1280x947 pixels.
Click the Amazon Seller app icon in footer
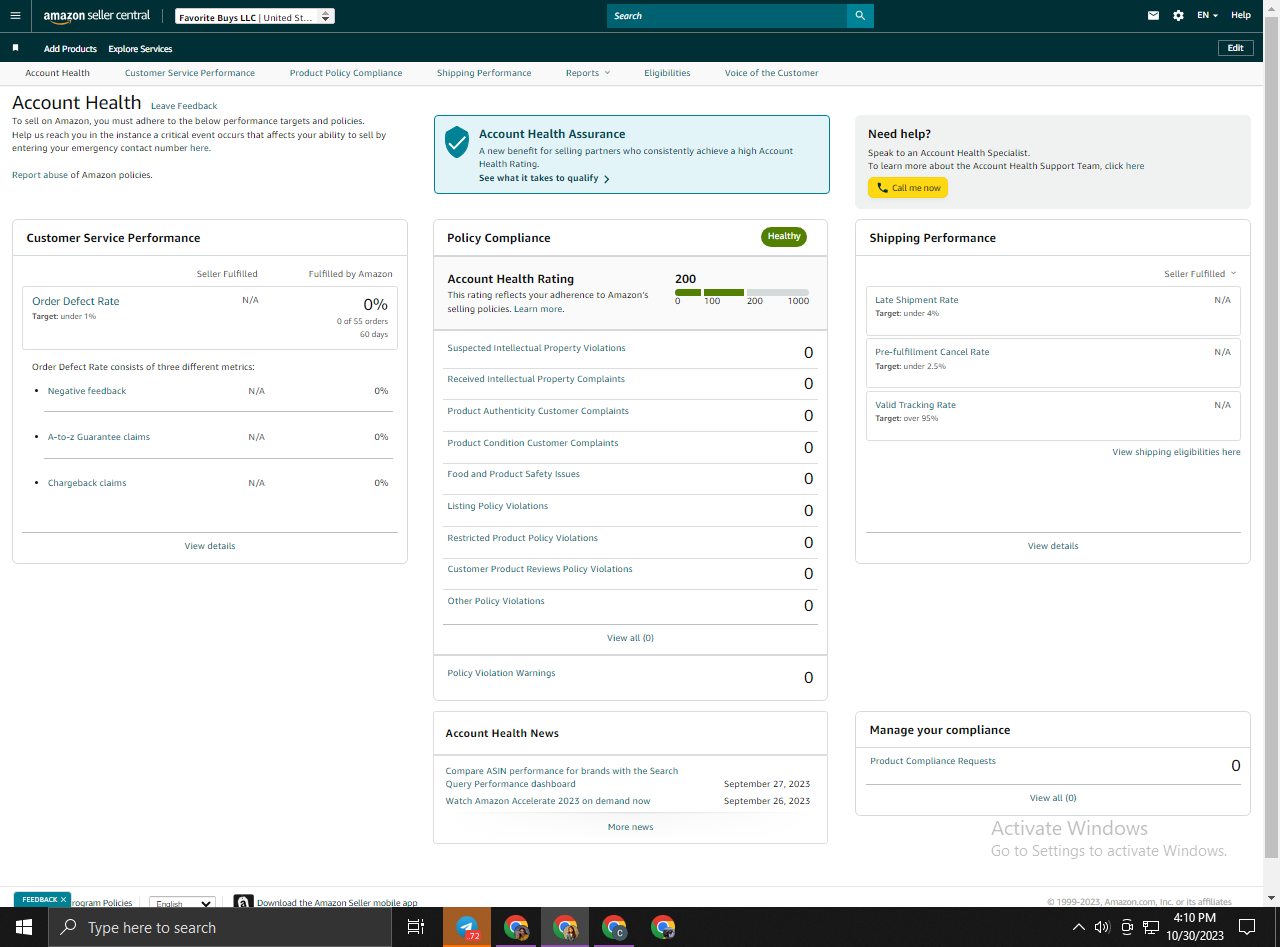pyautogui.click(x=243, y=902)
